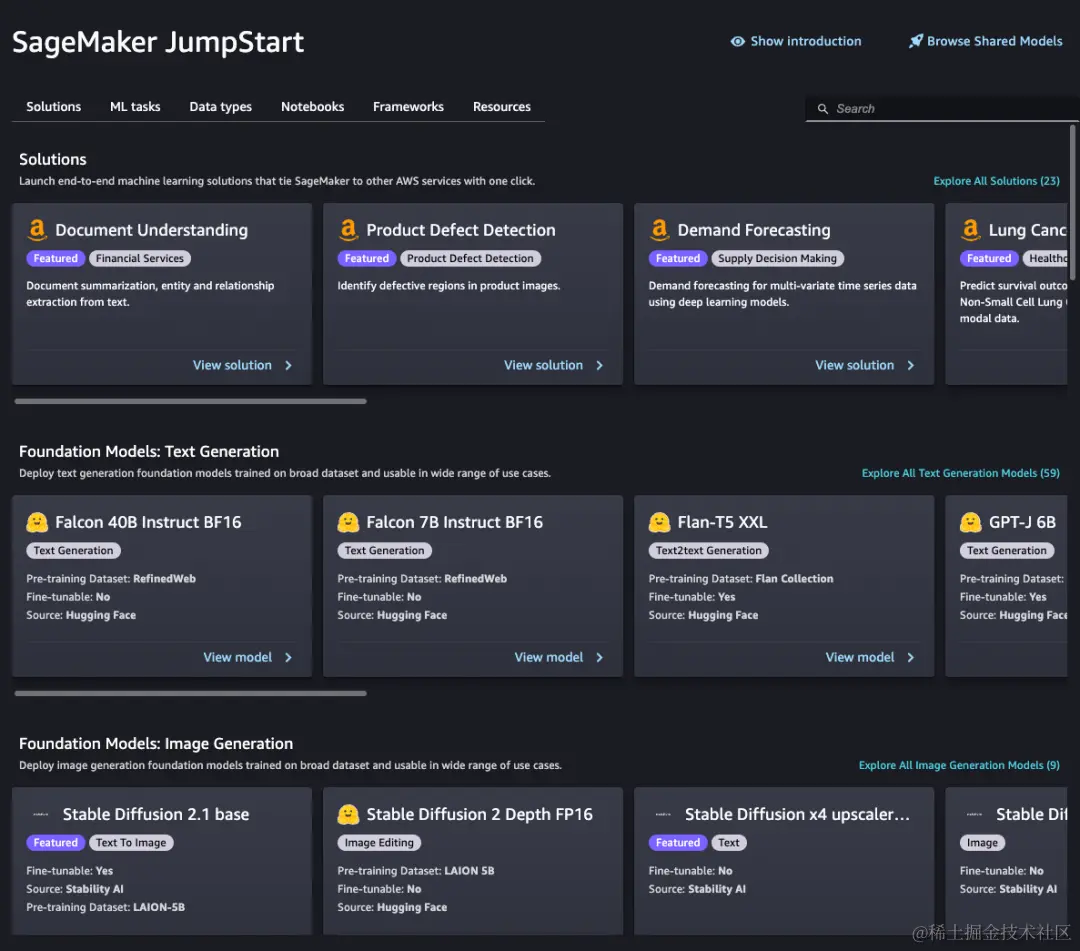1080x951 pixels.
Task: Select the Data types tab
Action: 220,107
